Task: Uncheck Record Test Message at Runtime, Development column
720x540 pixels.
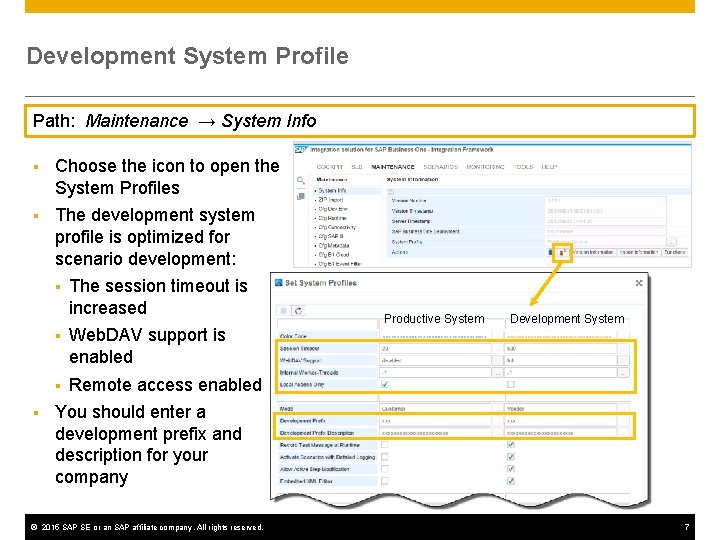Action: point(511,444)
